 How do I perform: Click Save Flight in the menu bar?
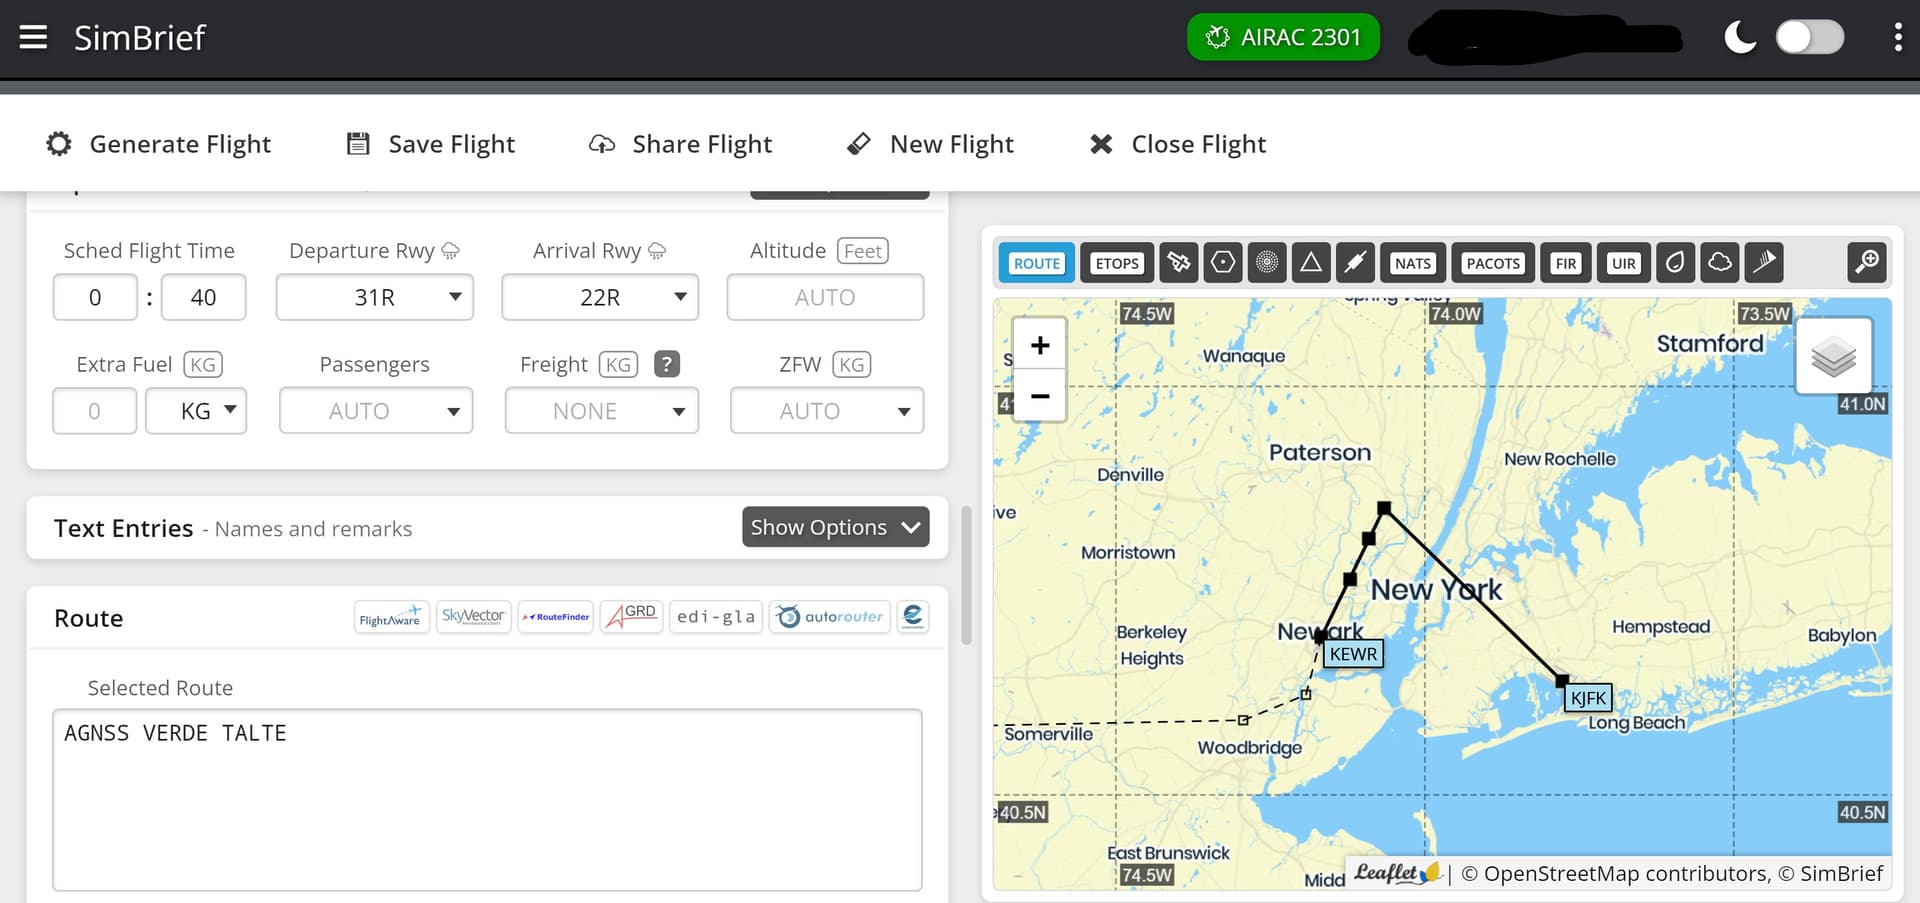pos(431,144)
